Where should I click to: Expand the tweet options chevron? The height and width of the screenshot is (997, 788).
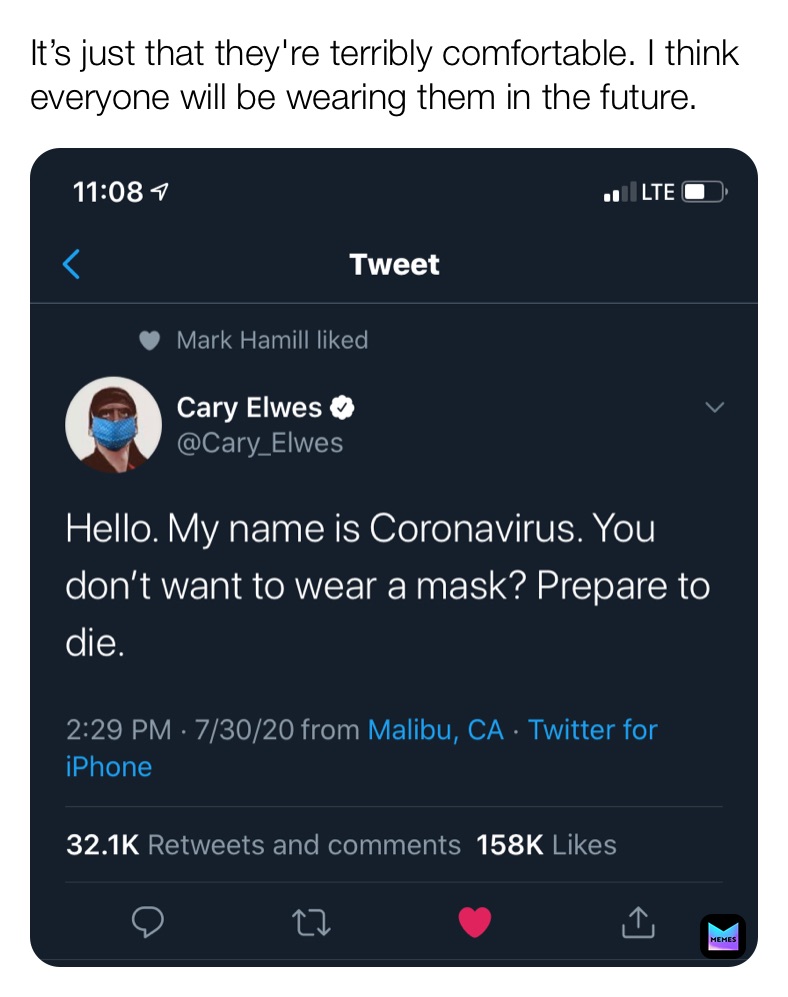tap(714, 407)
